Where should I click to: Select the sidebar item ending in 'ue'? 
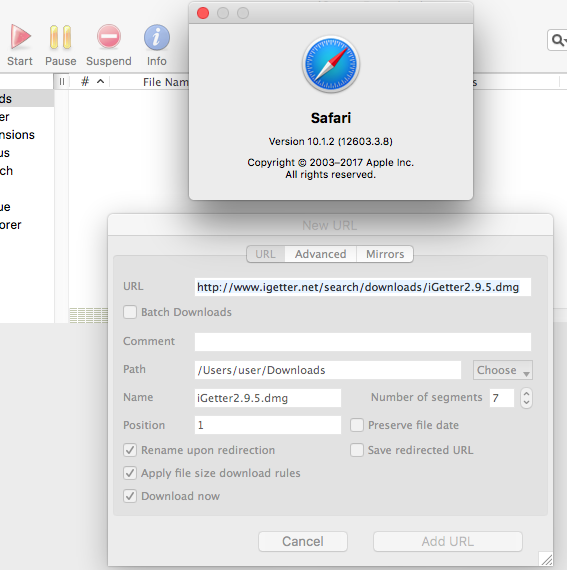27,207
